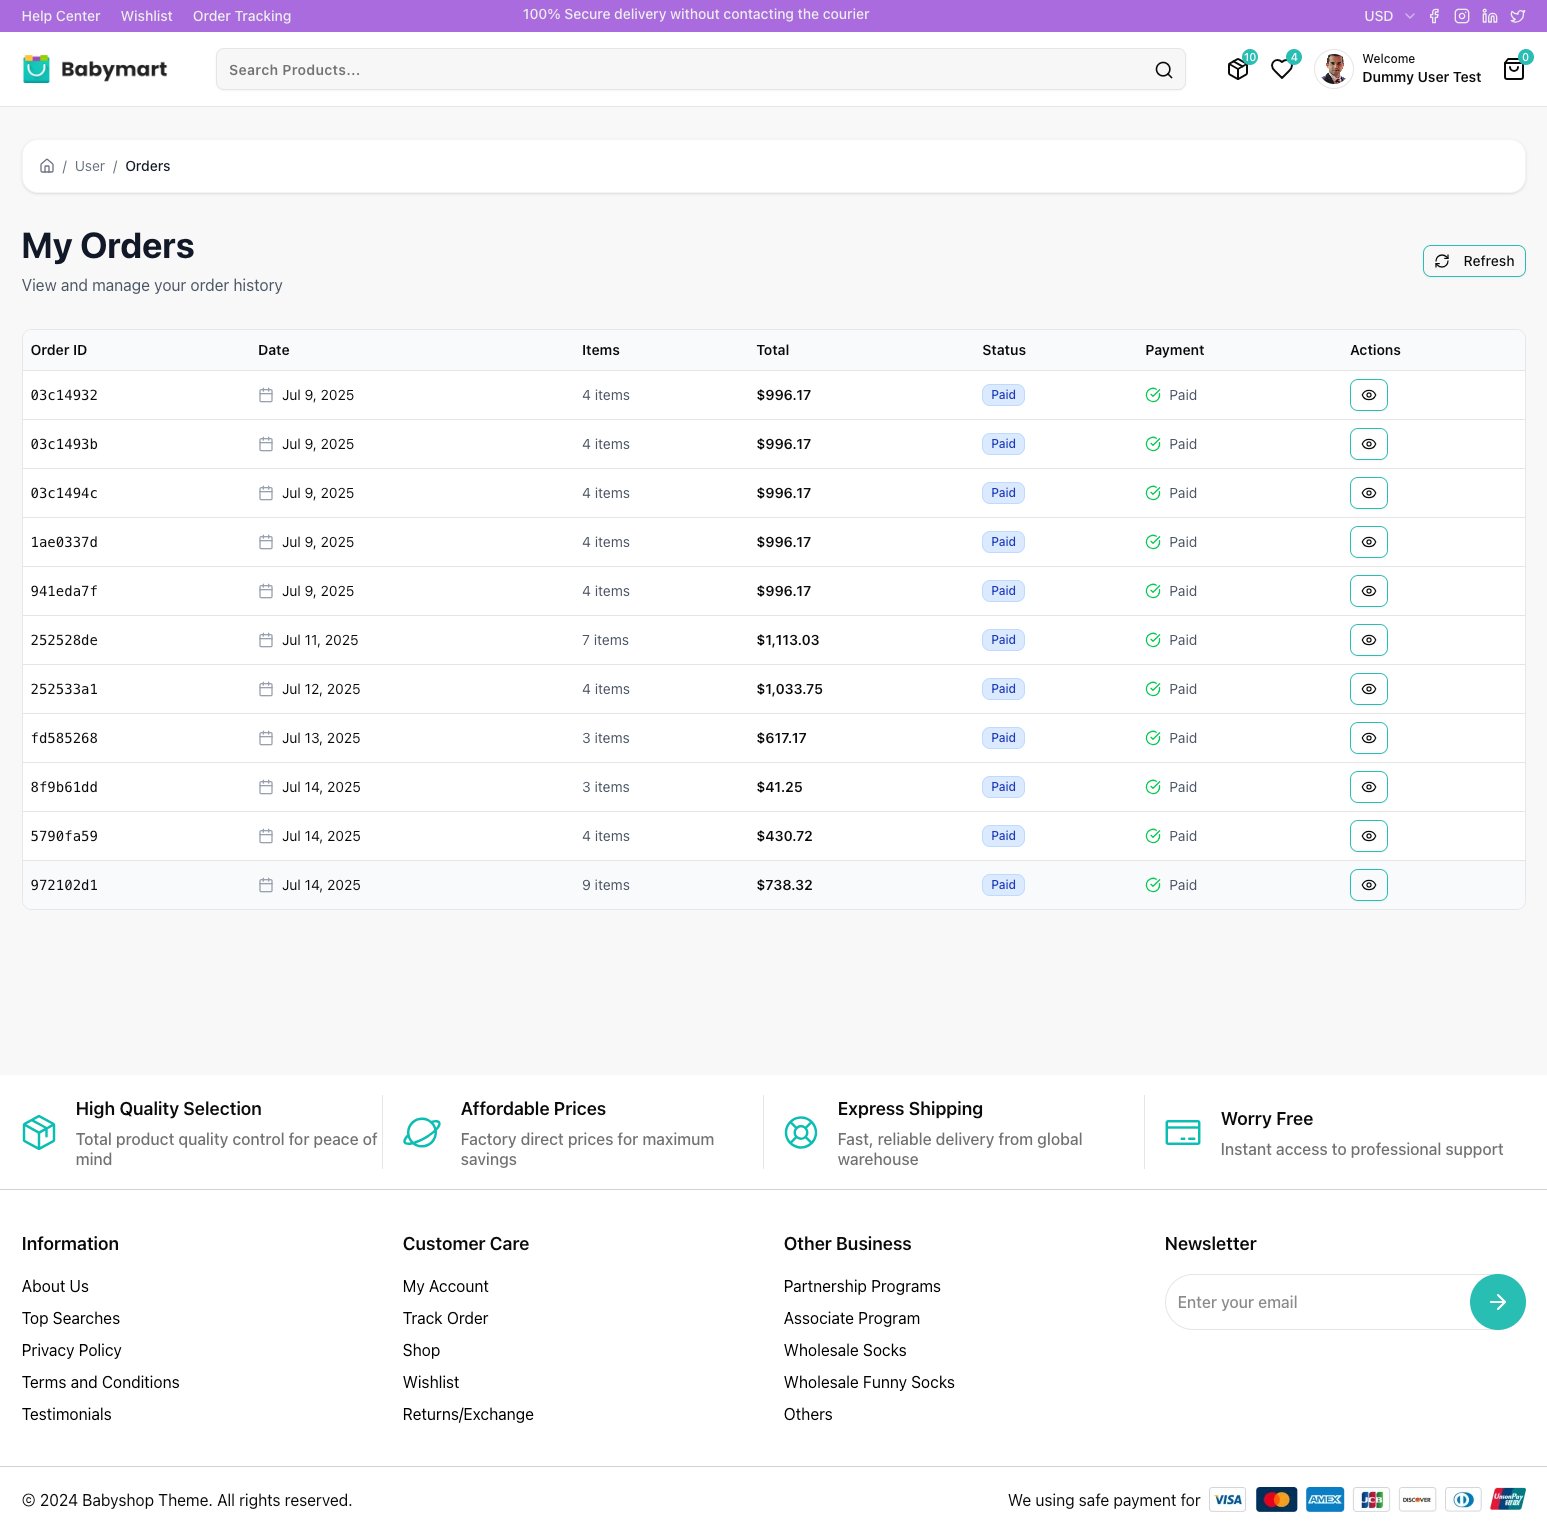View details of order 252528de
The image size is (1547, 1532).
click(x=1368, y=640)
